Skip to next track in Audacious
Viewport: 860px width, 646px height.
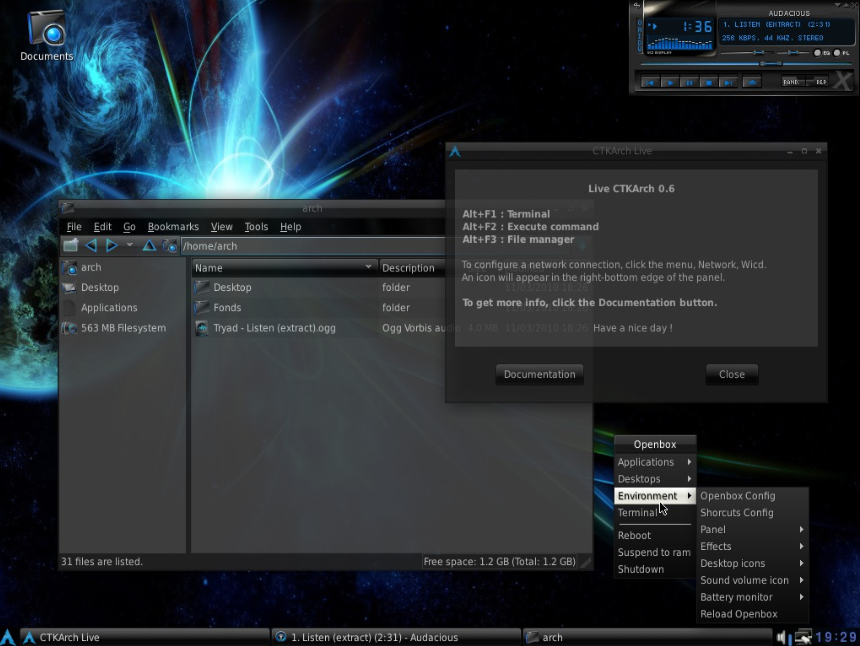(728, 82)
